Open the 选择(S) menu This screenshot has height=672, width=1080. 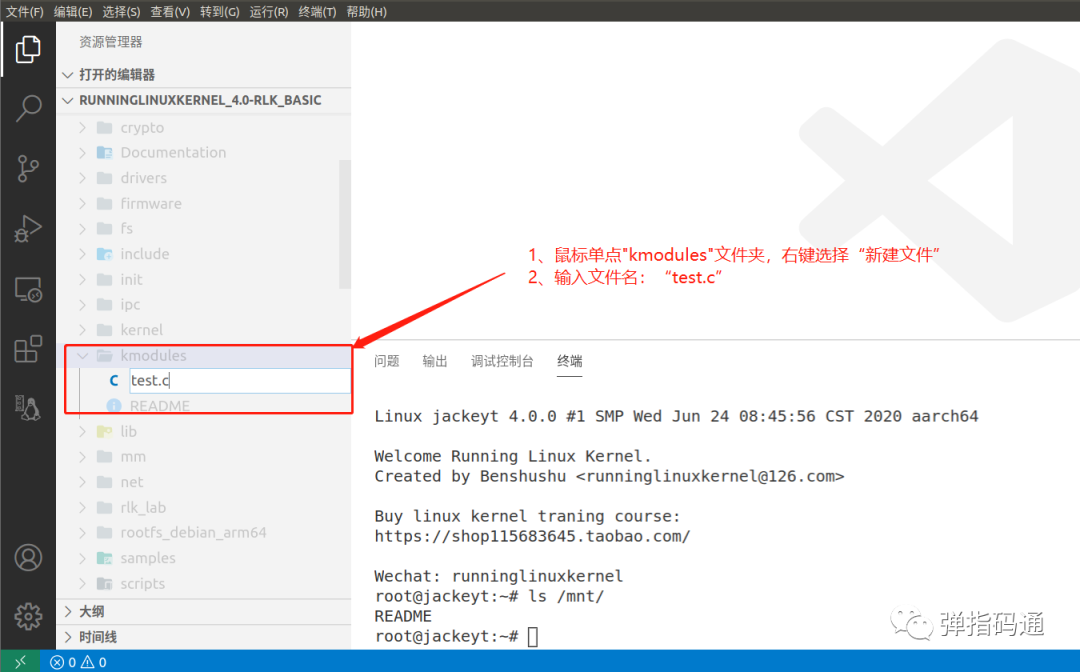pyautogui.click(x=121, y=12)
